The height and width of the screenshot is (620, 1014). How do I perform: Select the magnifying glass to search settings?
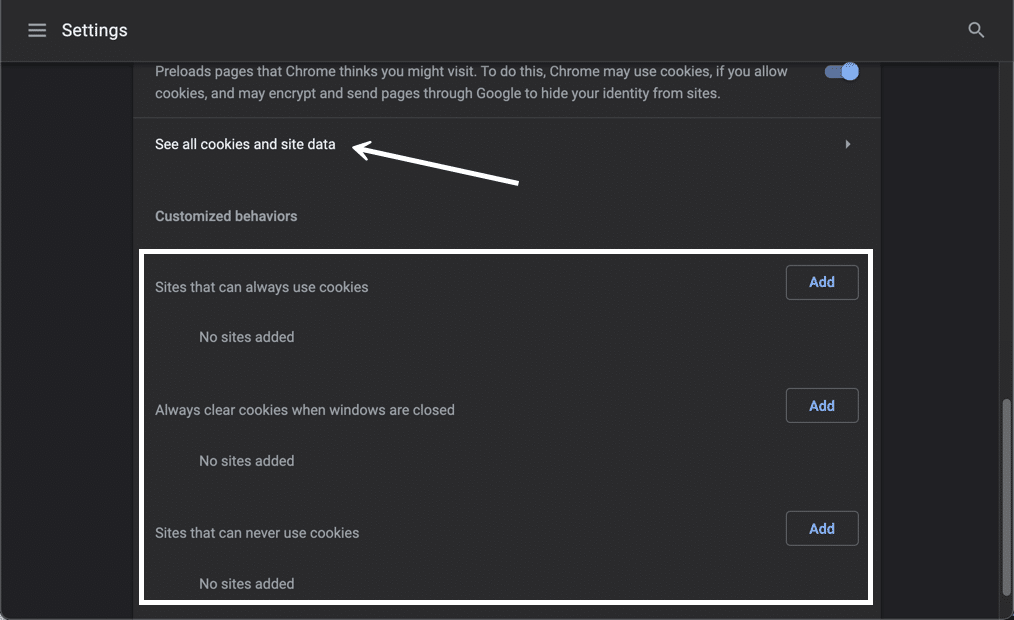click(975, 30)
